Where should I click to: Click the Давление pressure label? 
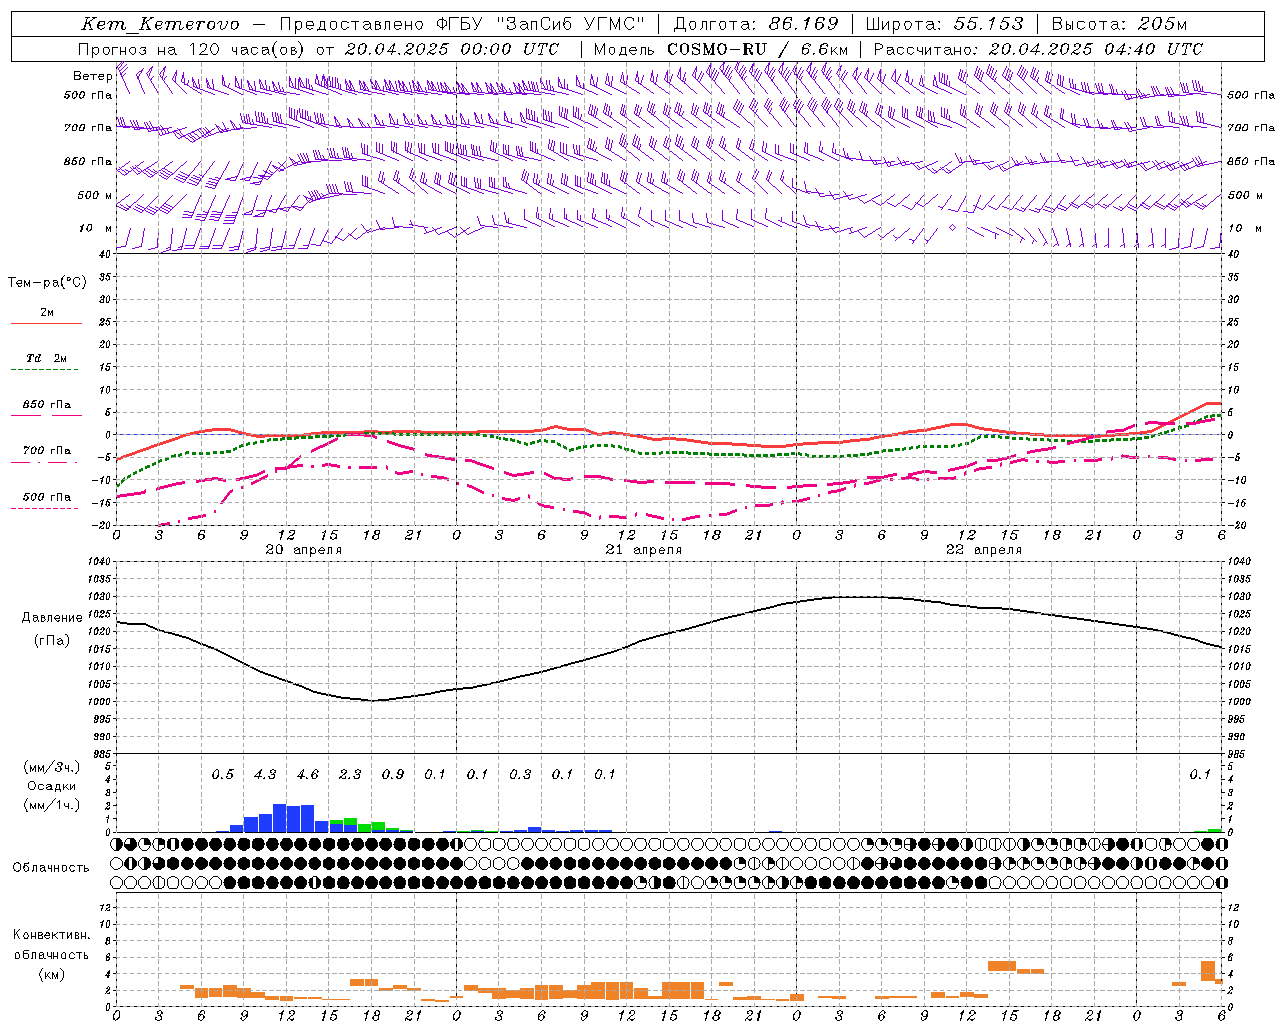(52, 618)
